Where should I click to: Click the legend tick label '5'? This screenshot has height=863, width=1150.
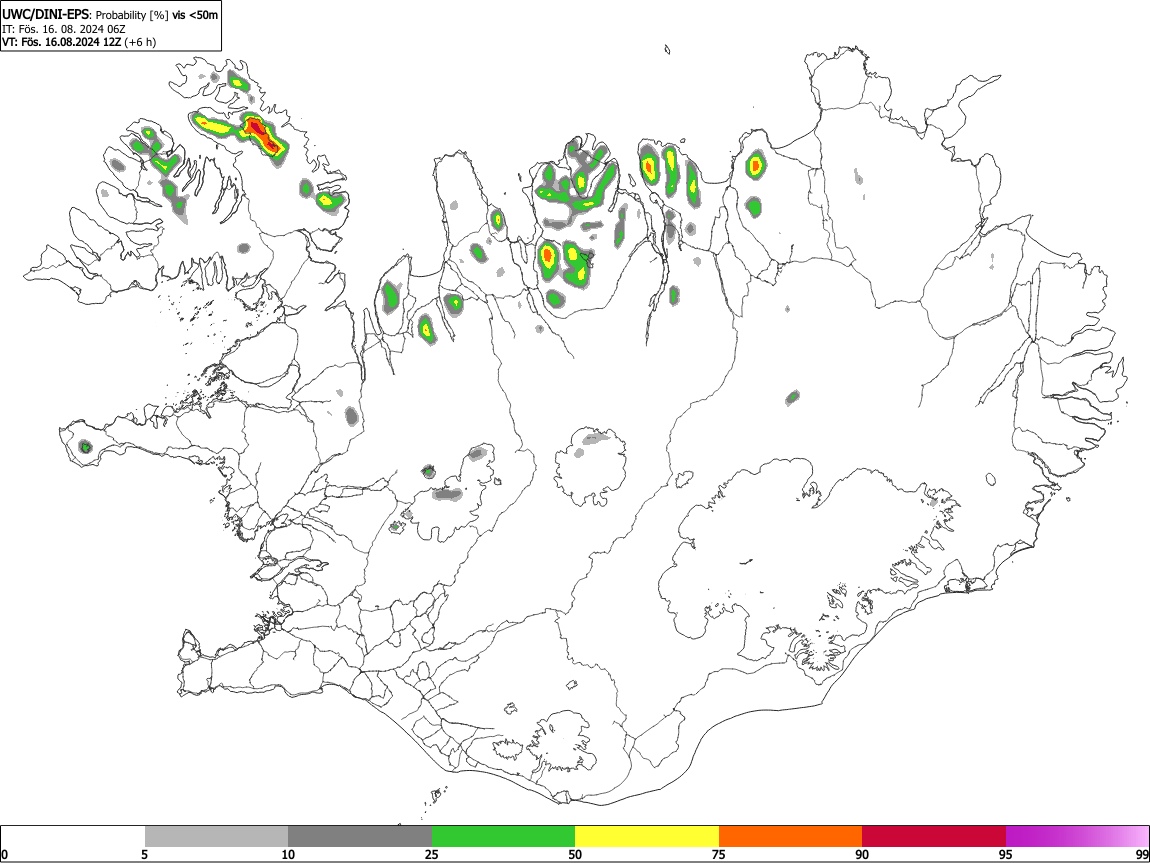coord(144,854)
